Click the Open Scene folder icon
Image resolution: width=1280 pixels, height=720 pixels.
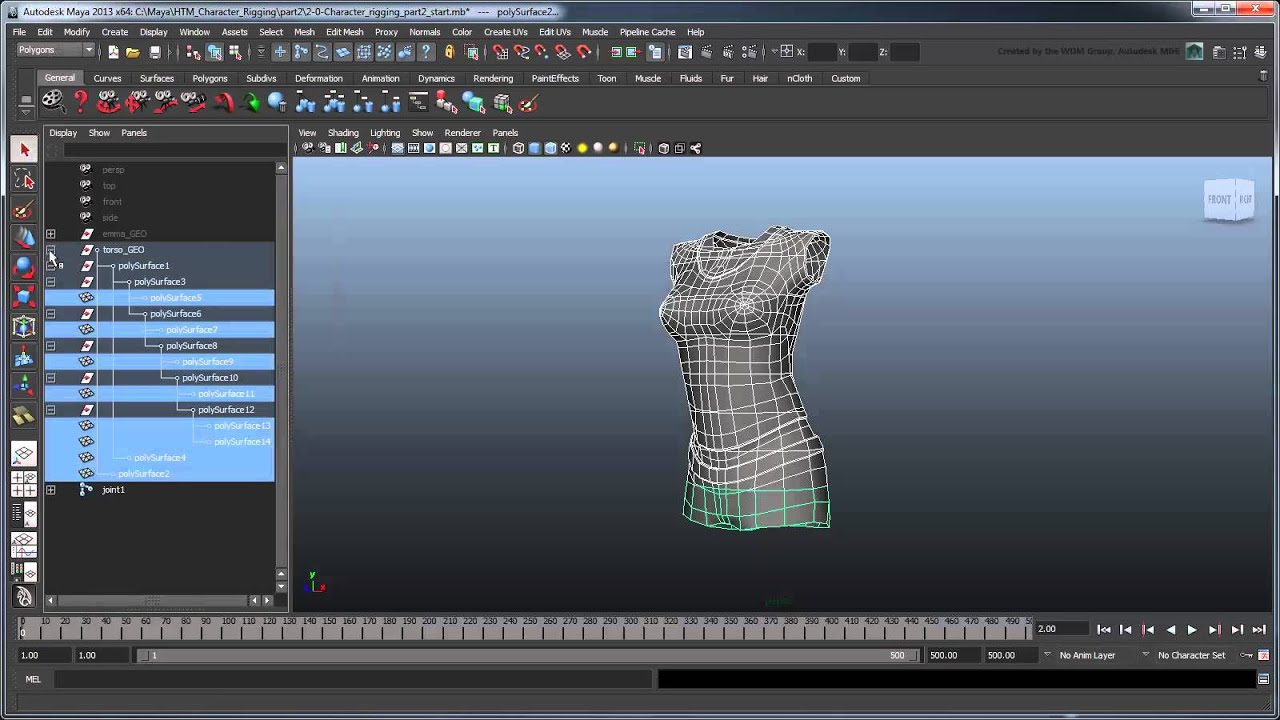(133, 52)
